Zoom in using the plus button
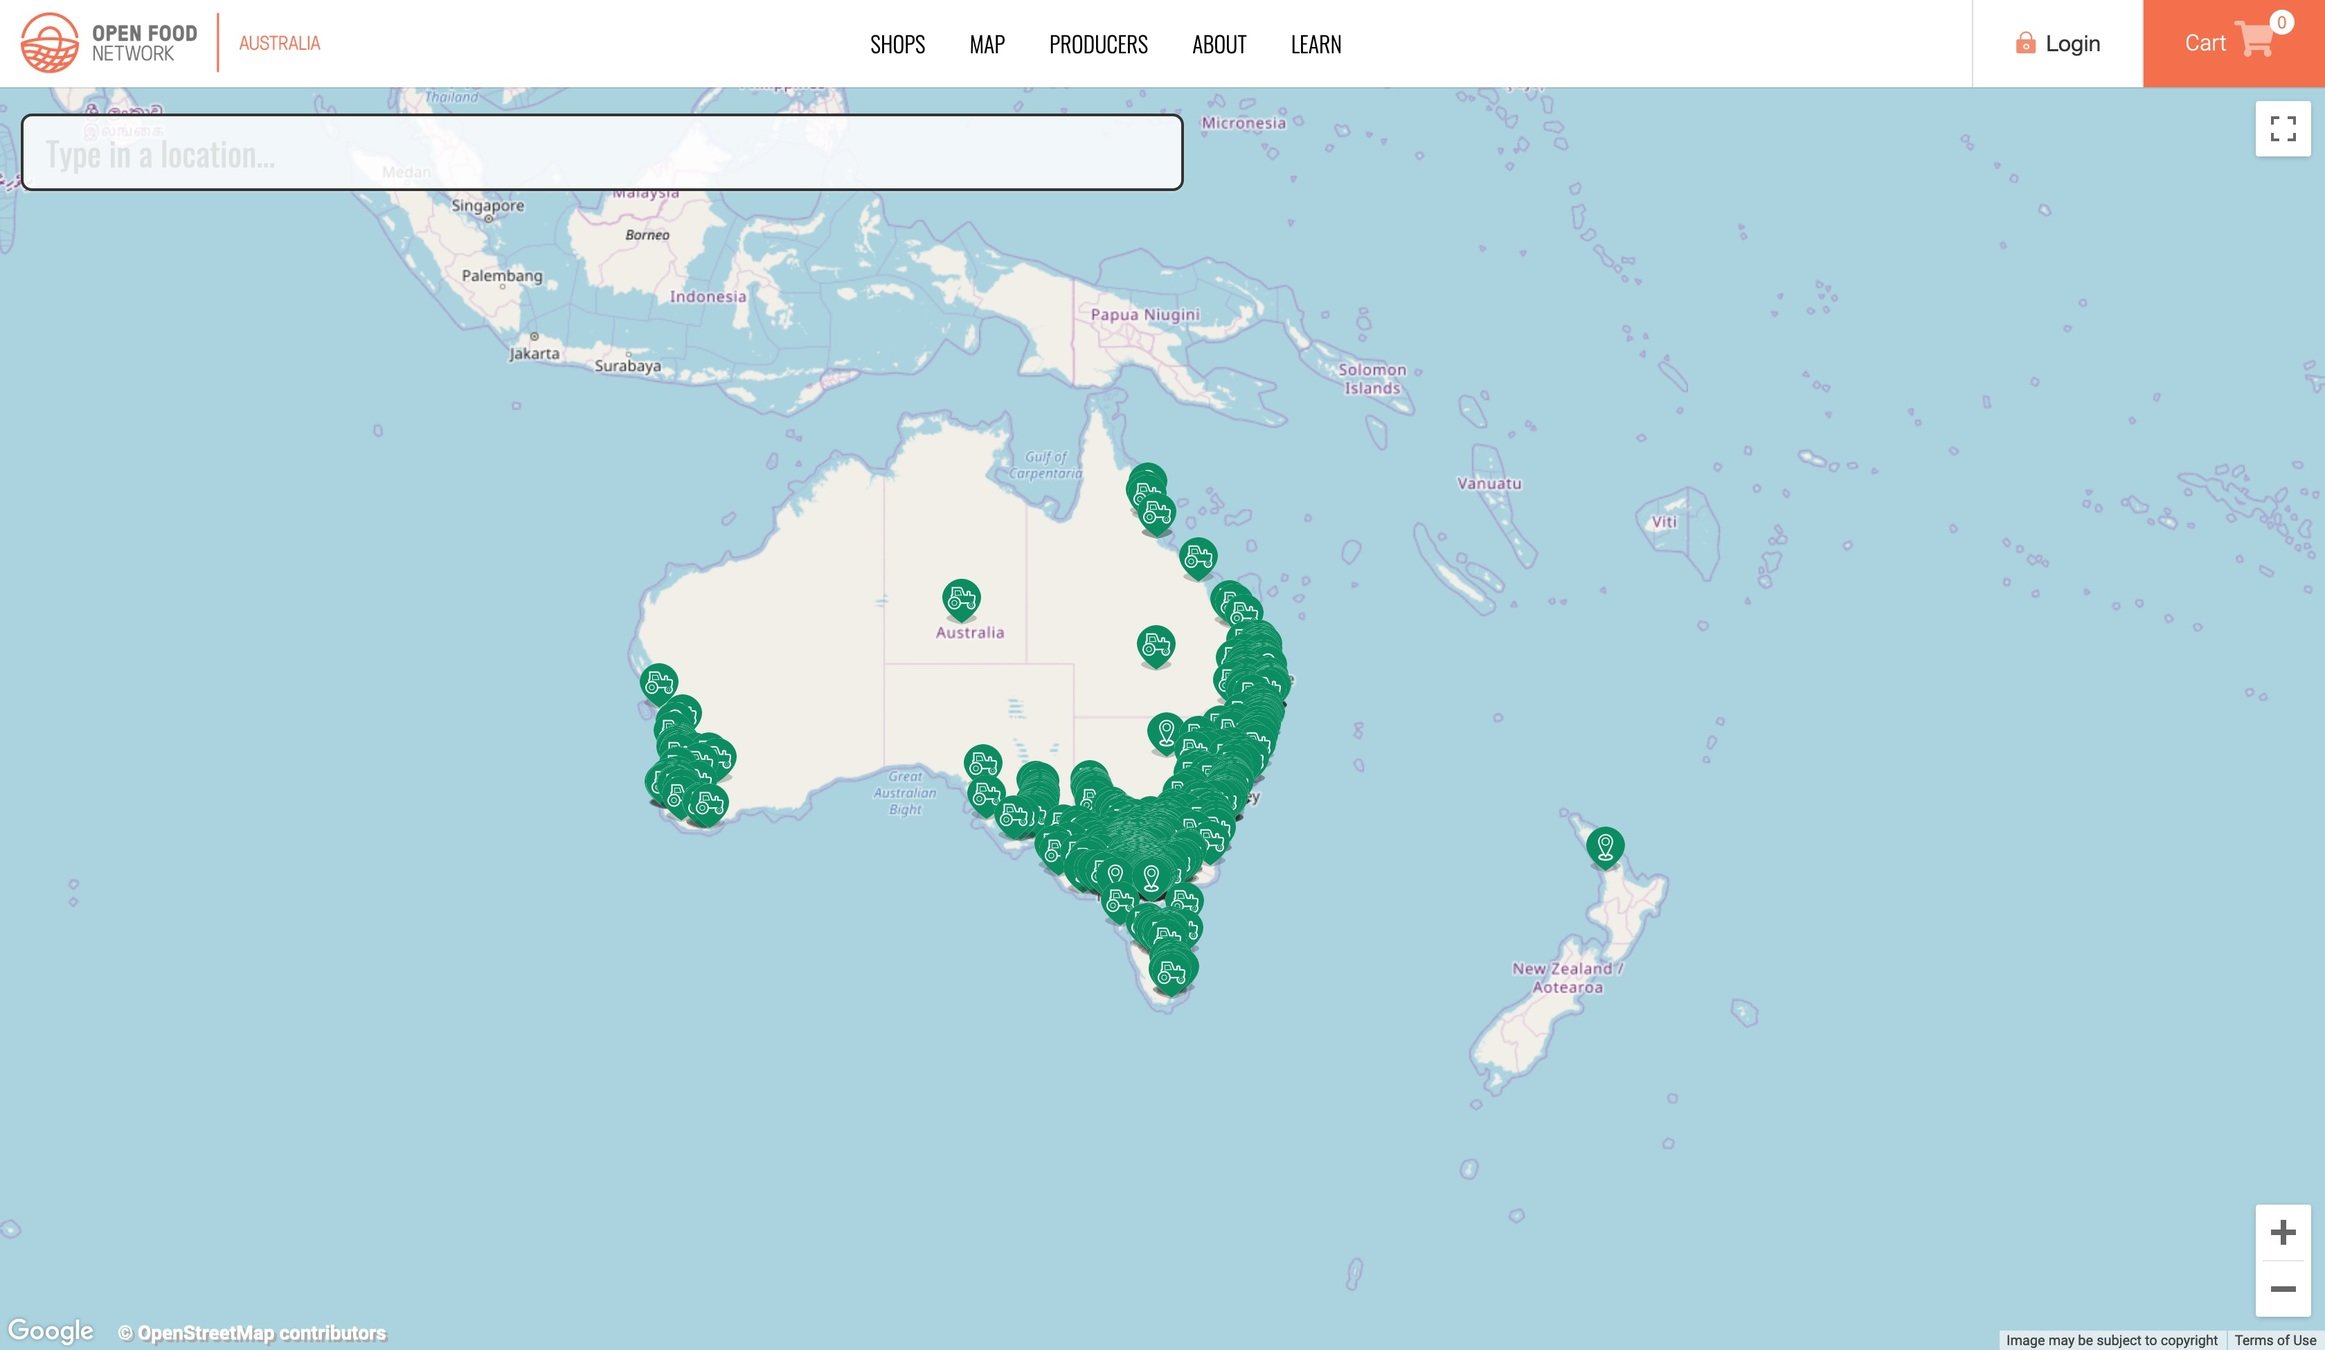The height and width of the screenshot is (1350, 2325). click(x=2282, y=1232)
